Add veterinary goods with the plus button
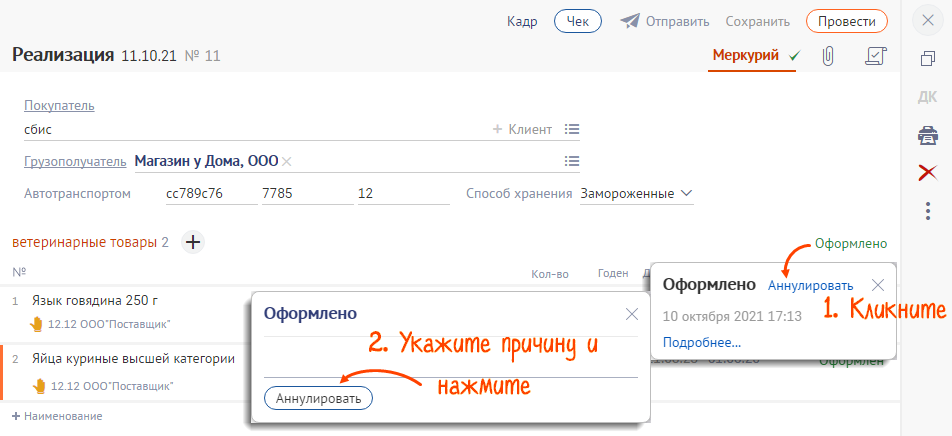952x436 pixels. [x=193, y=242]
